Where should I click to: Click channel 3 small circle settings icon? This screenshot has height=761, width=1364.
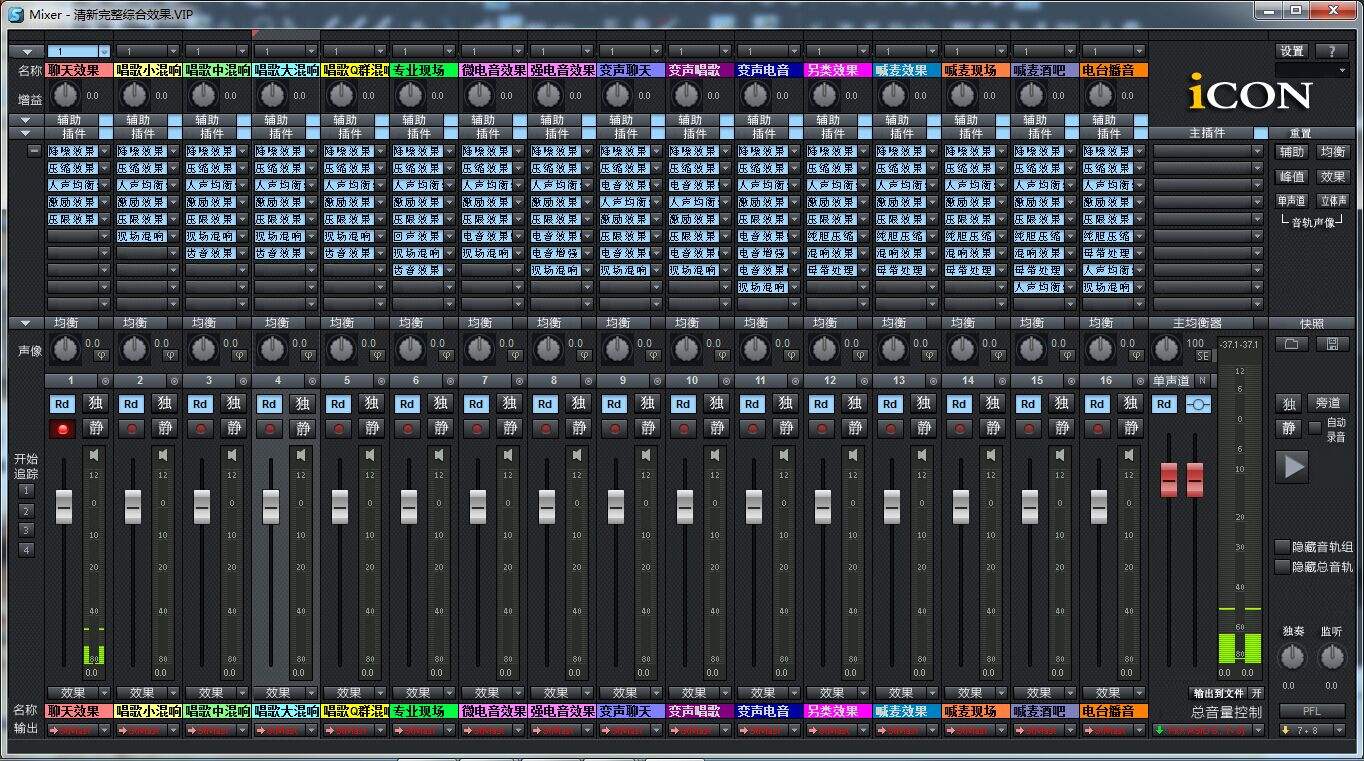pyautogui.click(x=243, y=381)
